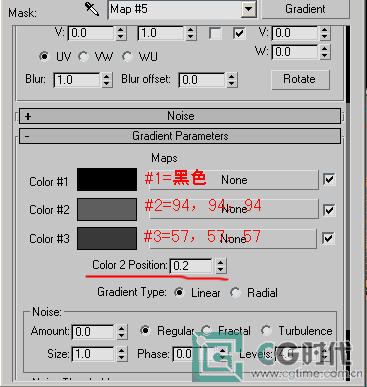Click the V tiling field 1.0
Screen dimensions: 367x387
161,33
